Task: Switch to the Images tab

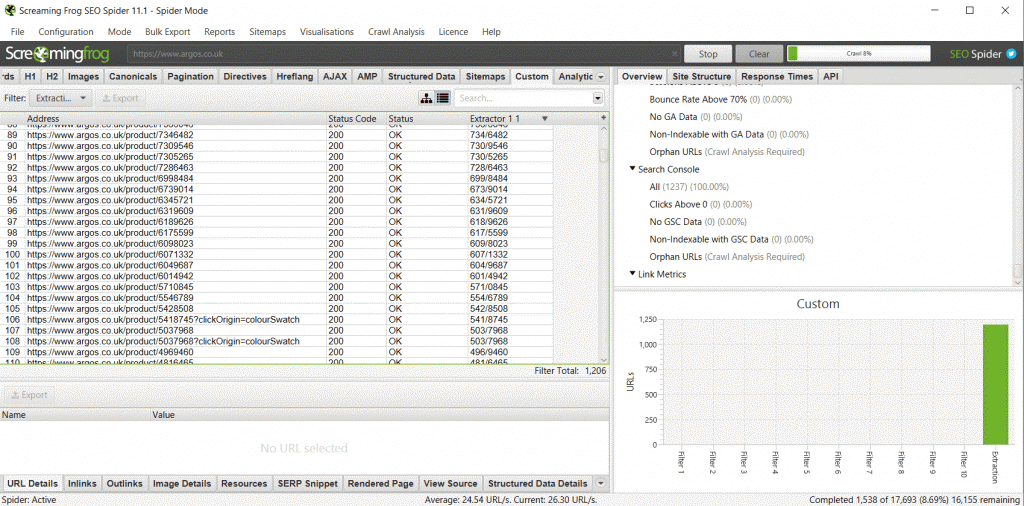Action: click(x=84, y=76)
